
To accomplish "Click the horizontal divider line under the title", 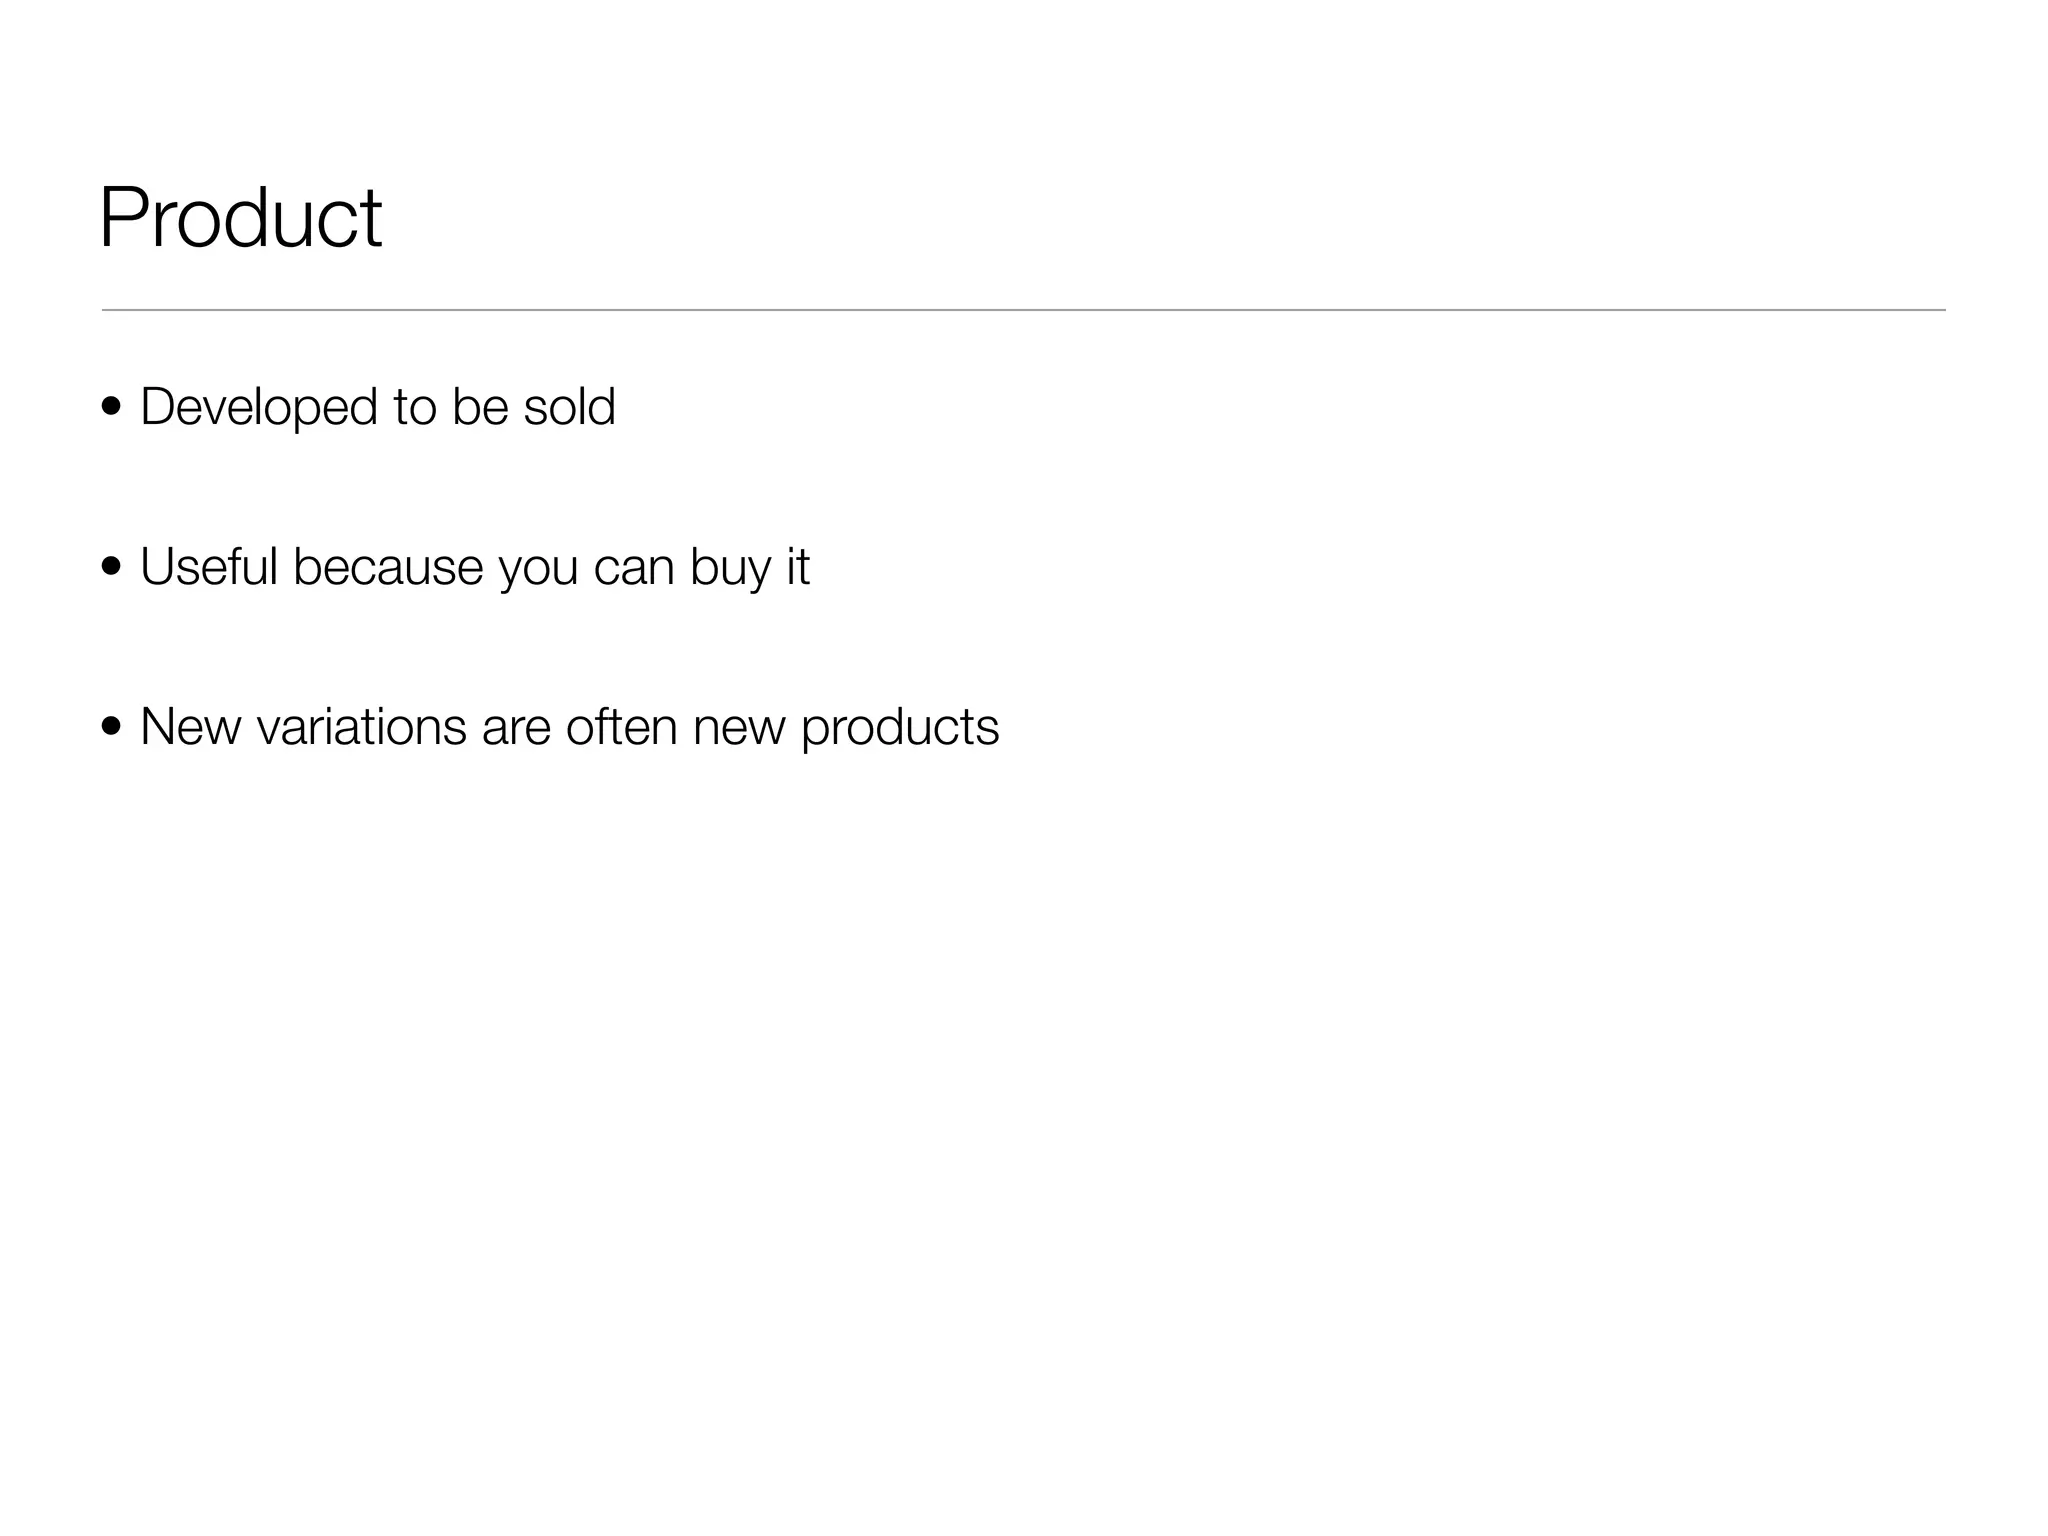I will [1023, 310].
